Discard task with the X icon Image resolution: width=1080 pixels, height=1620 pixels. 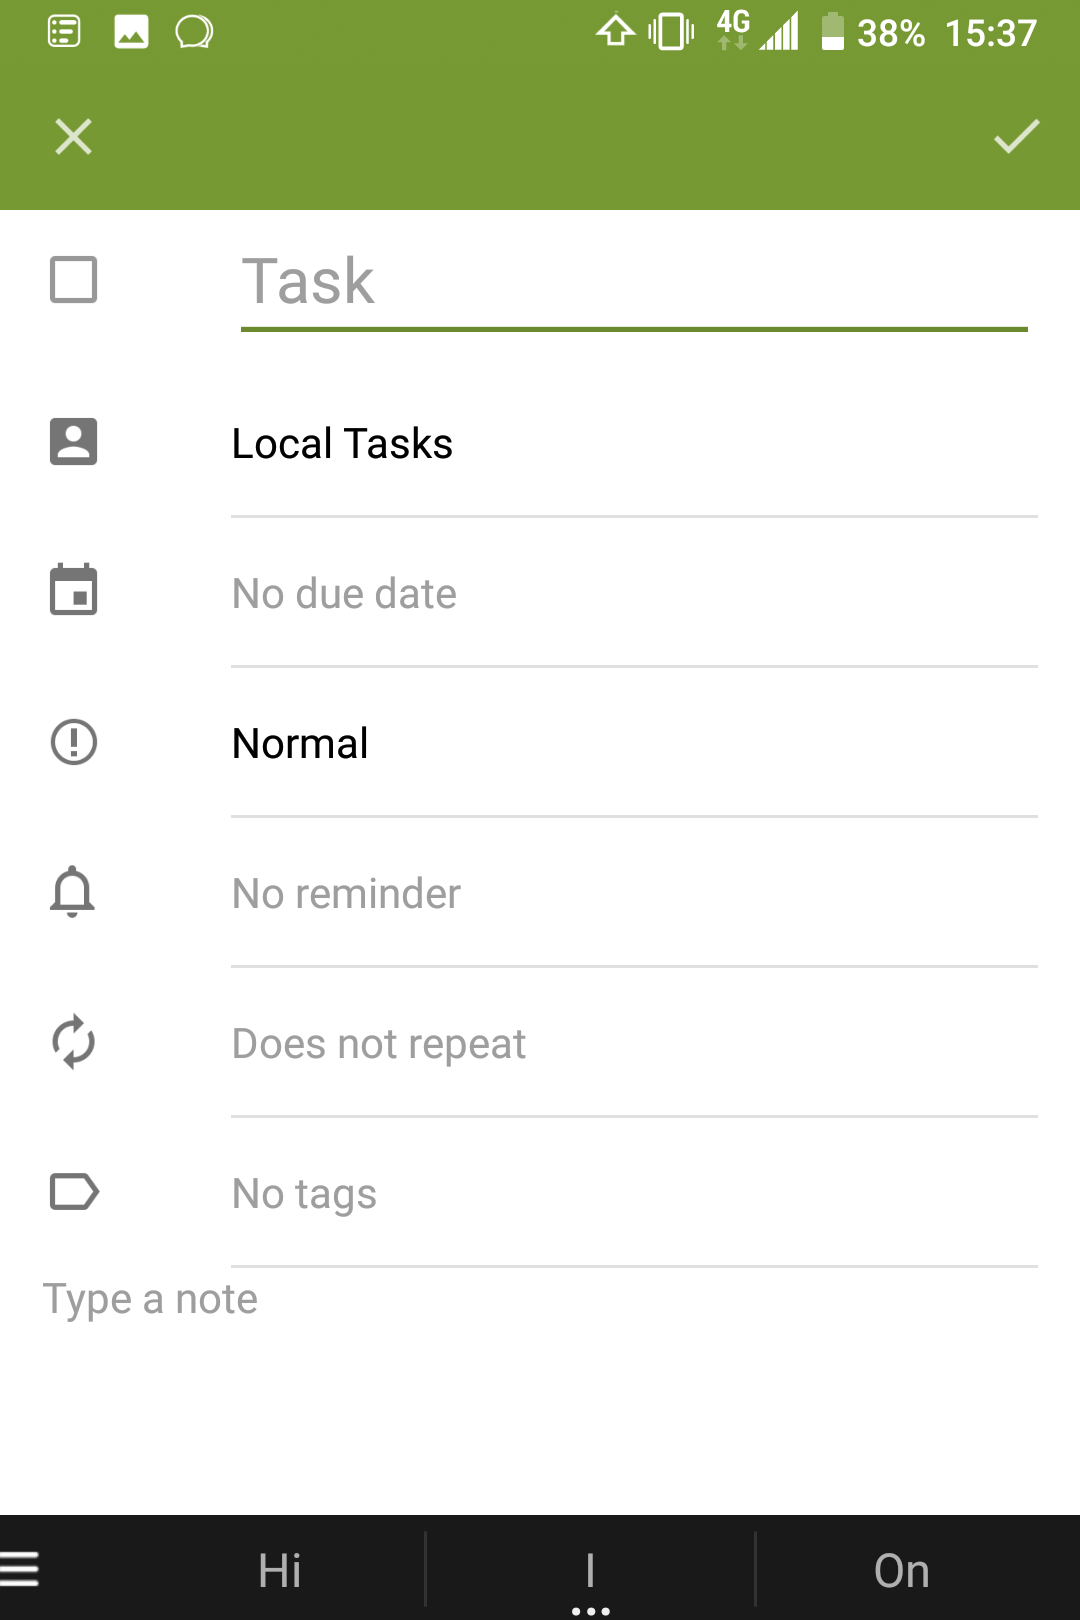click(x=74, y=137)
